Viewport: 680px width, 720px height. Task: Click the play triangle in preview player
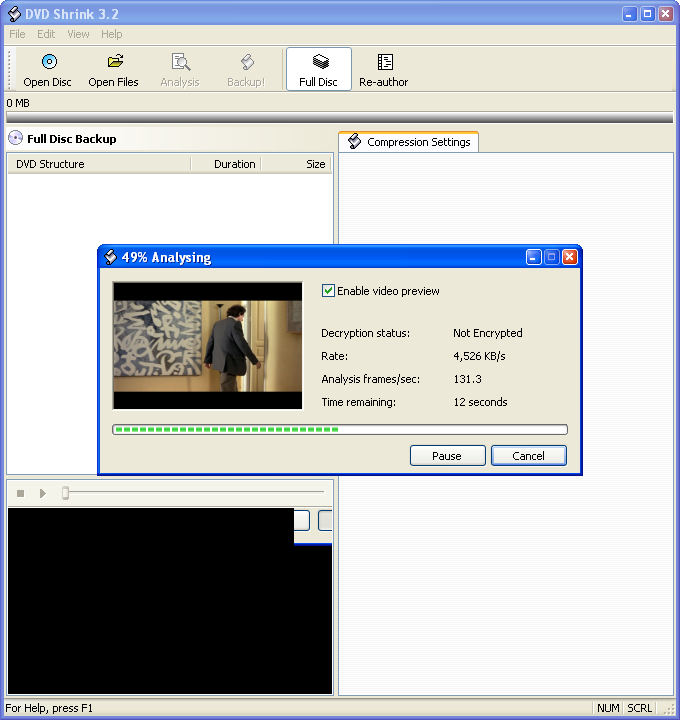pyautogui.click(x=43, y=493)
